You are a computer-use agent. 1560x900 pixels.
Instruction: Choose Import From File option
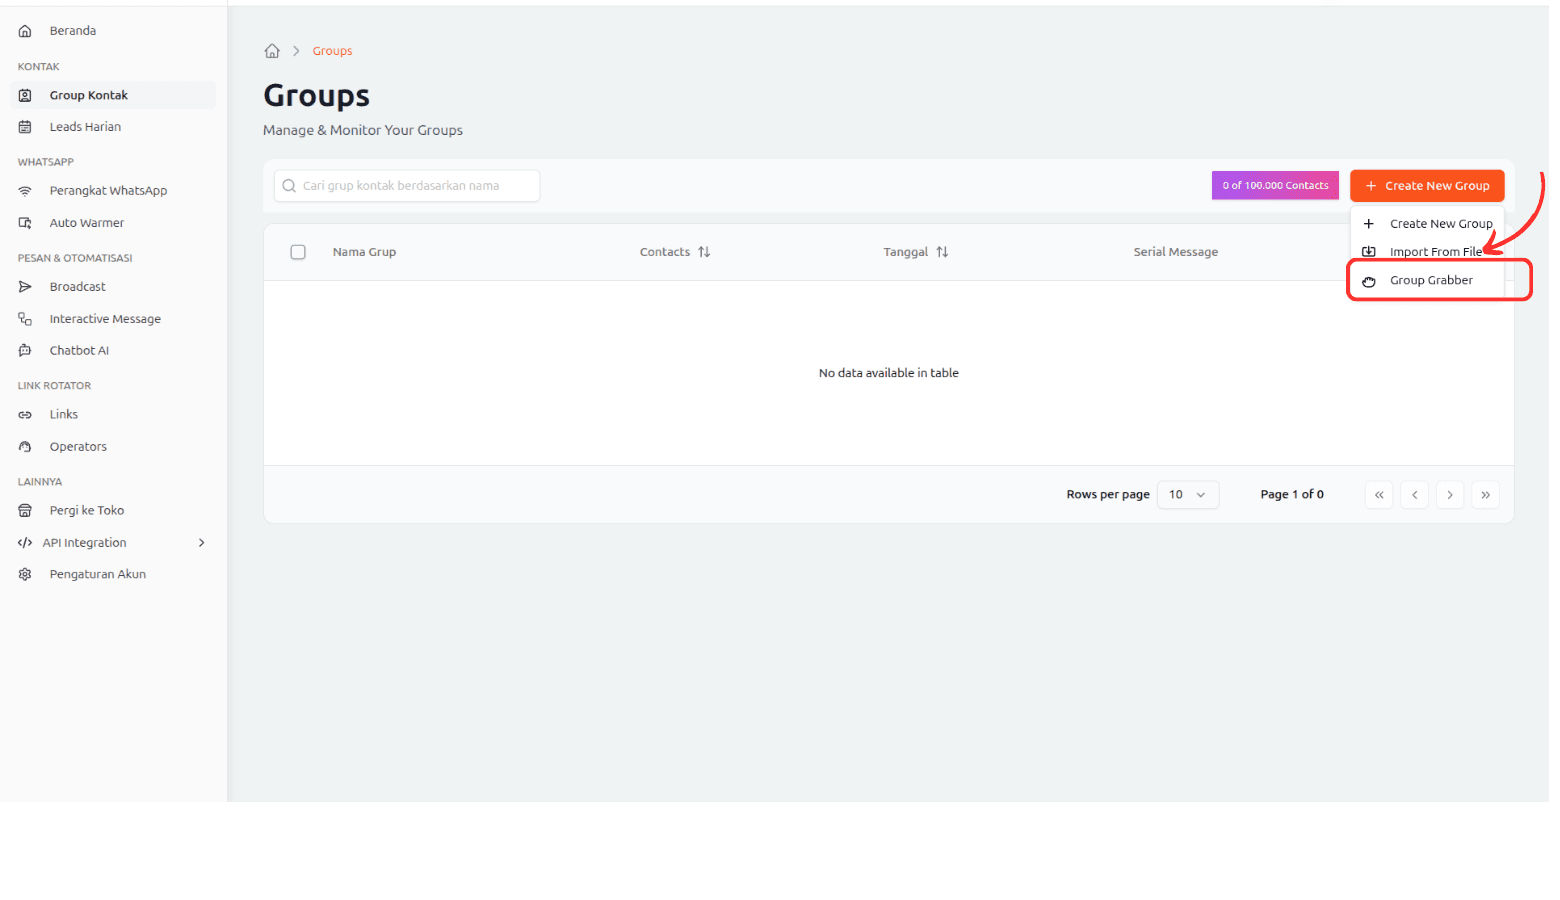point(1434,252)
